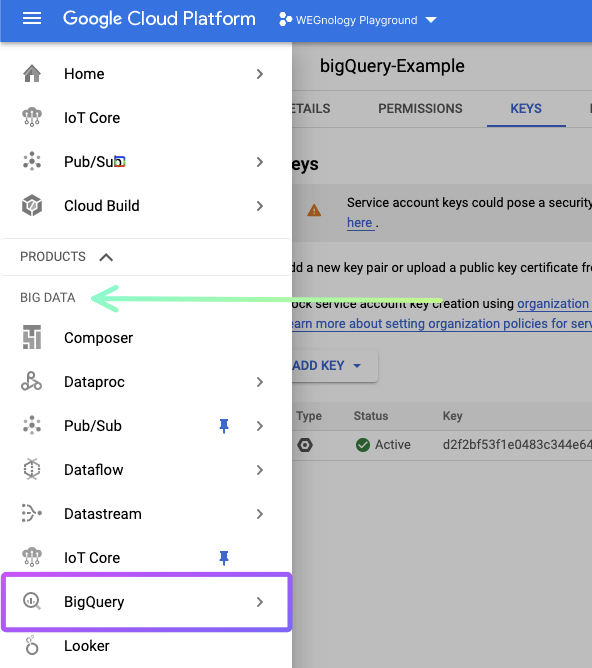592x668 pixels.
Task: Click the Datastream icon
Action: point(32,513)
